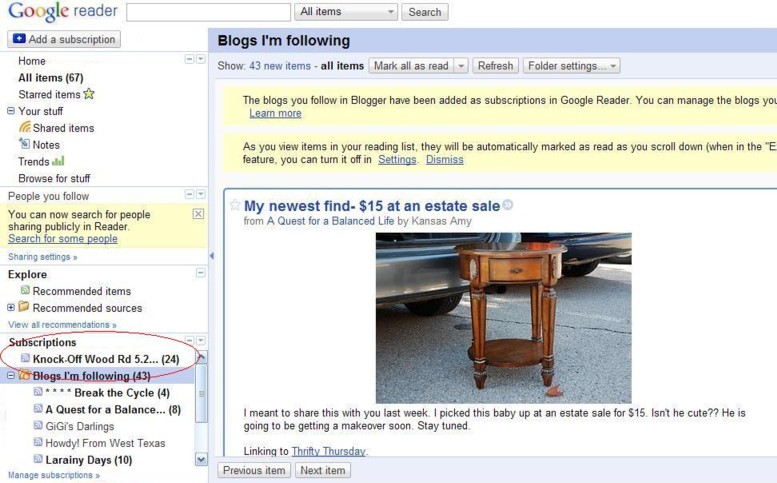Open Manage subscriptions
Viewport: 777px width, 483px height.
[54, 475]
